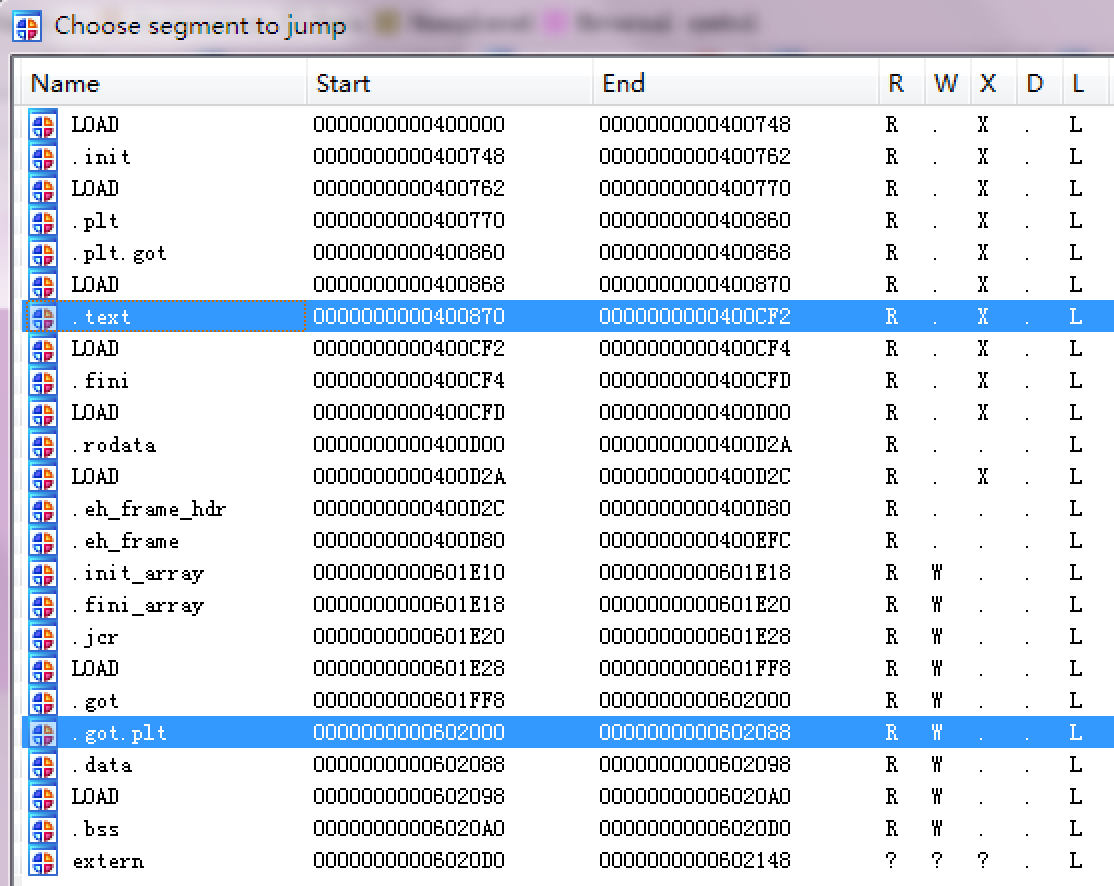
Task: Click the segment icon of the .got.plt row
Action: point(43,733)
